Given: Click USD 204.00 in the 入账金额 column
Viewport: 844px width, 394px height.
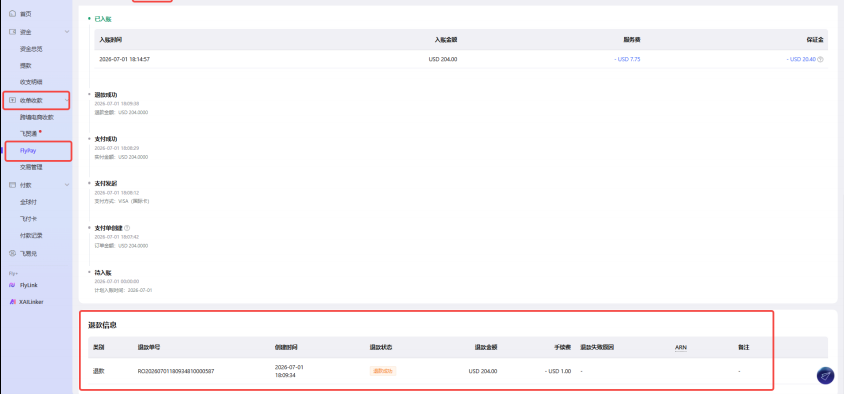Looking at the screenshot, I should pos(443,59).
